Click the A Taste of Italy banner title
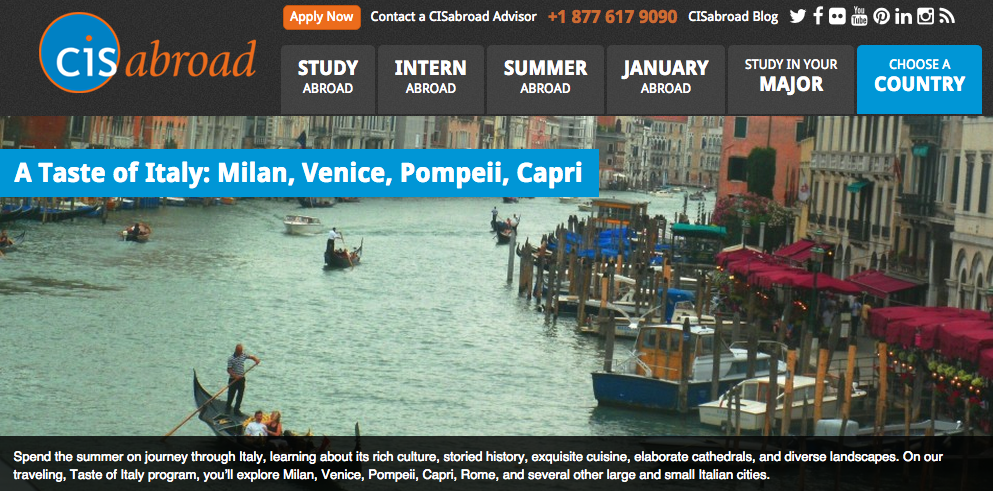 [298, 172]
